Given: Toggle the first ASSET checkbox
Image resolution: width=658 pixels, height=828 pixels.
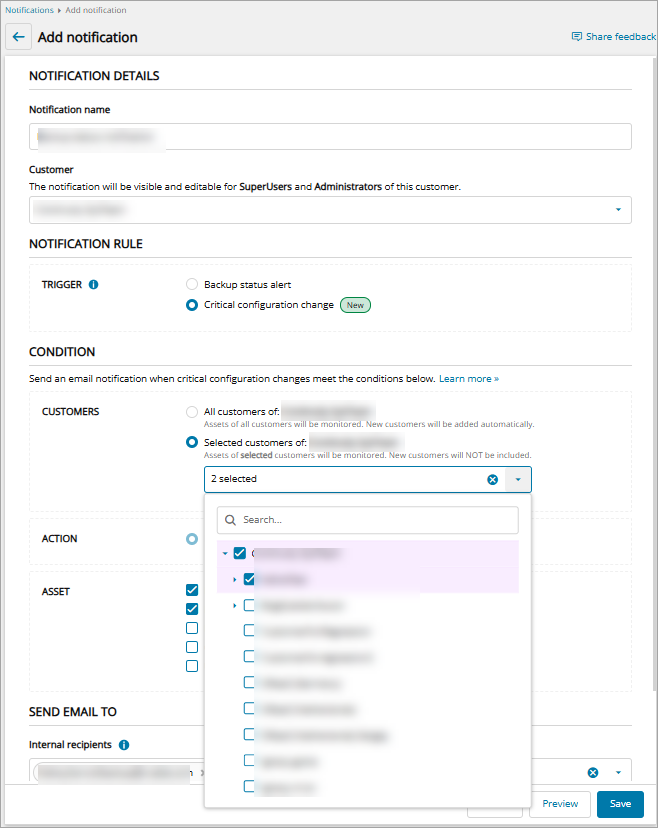Looking at the screenshot, I should click(192, 590).
